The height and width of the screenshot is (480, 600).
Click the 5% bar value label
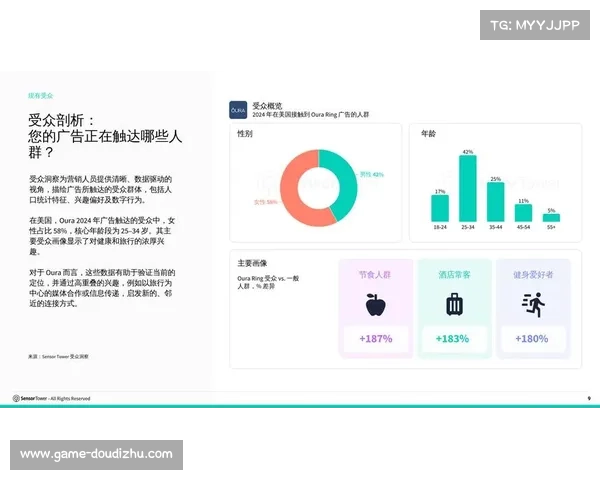click(x=551, y=211)
